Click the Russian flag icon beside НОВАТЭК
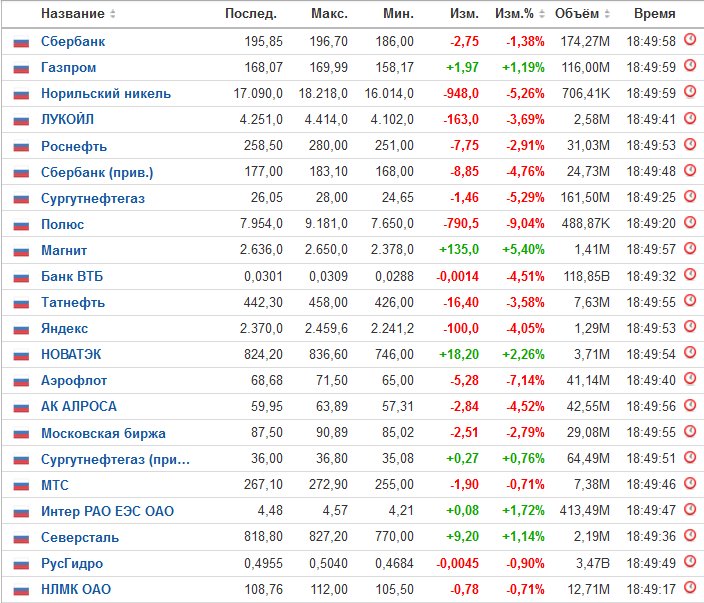704x603 pixels. pos(21,355)
